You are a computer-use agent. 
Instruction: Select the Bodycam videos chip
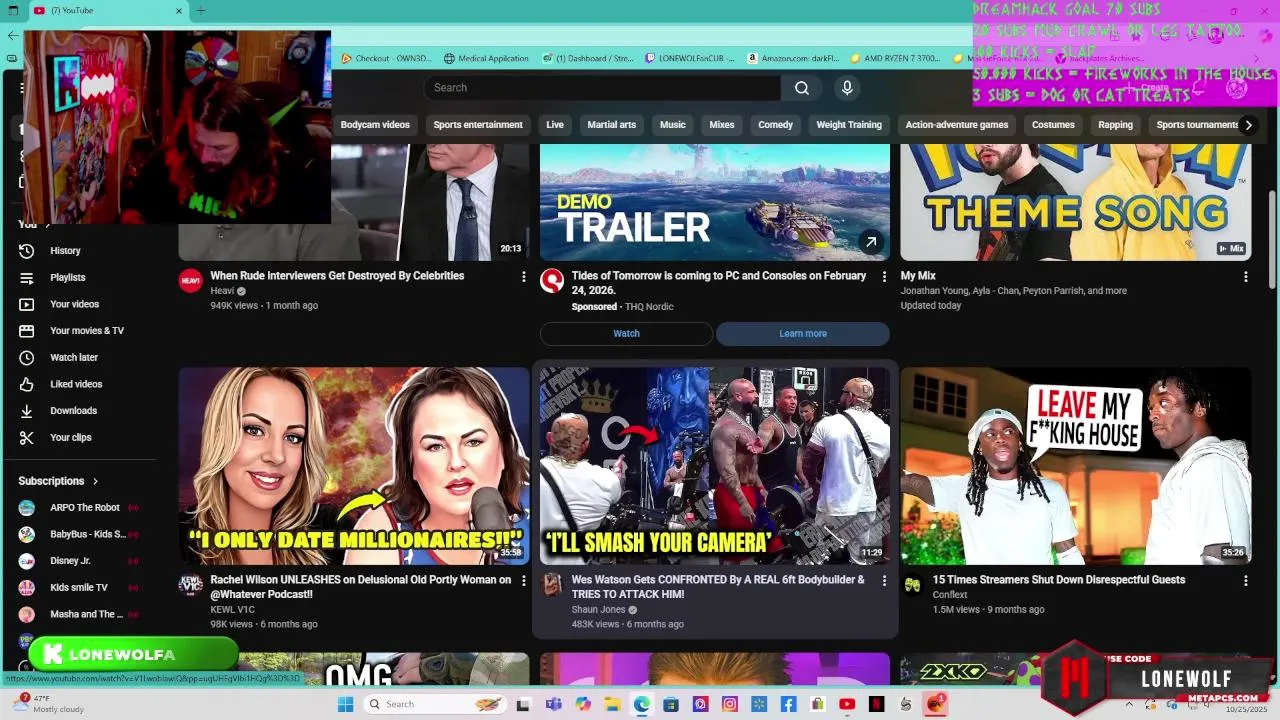[x=375, y=125]
